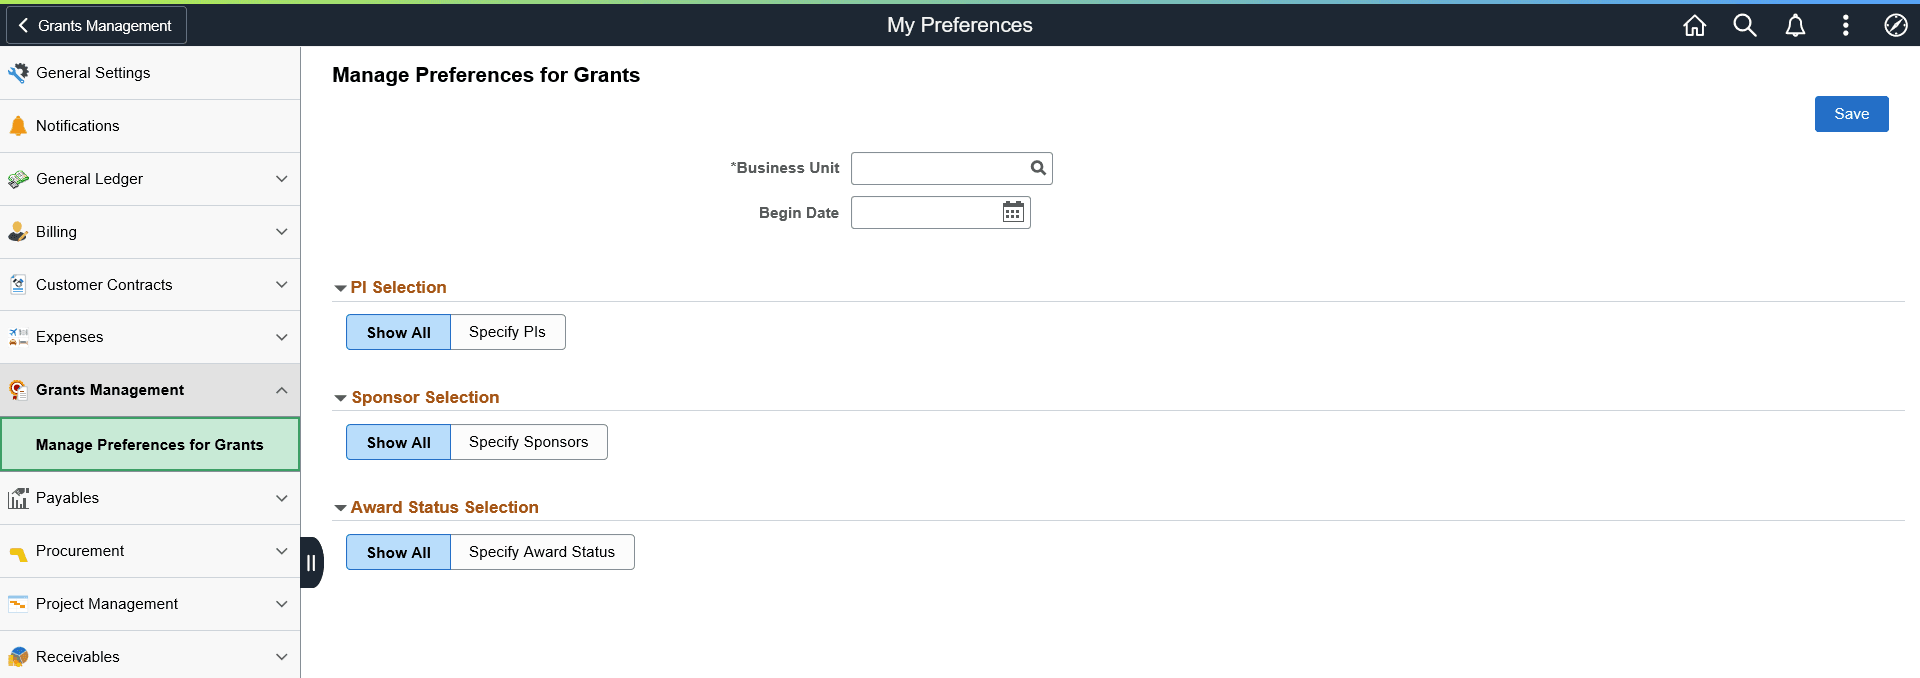1920x678 pixels.
Task: Click the Business Unit lookup magnifier icon
Action: (1037, 168)
